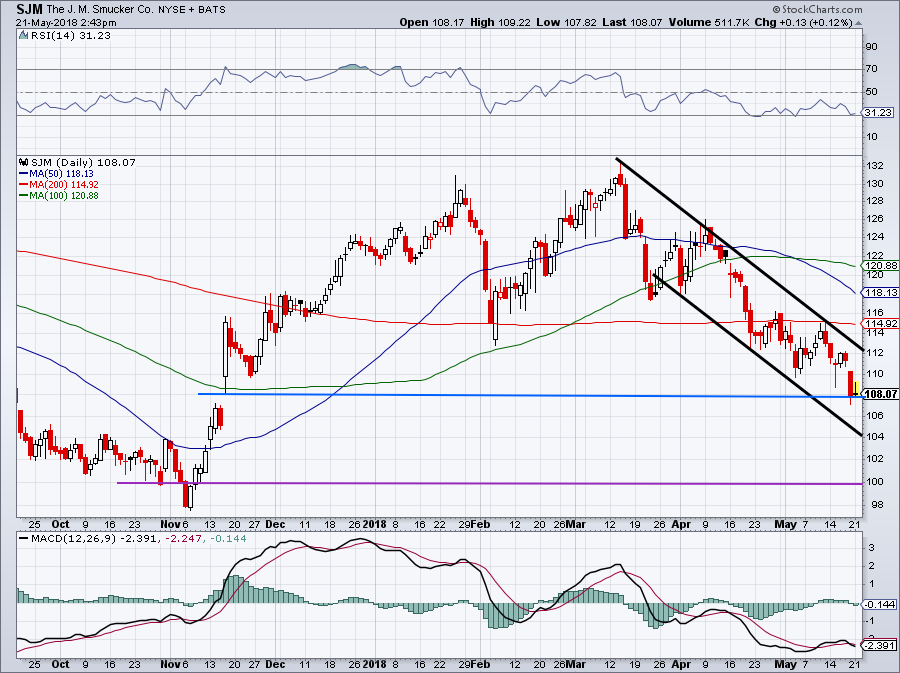Image resolution: width=900 pixels, height=673 pixels.
Task: Click the Chg +0.13 (+0.12%) value
Action: click(x=804, y=22)
